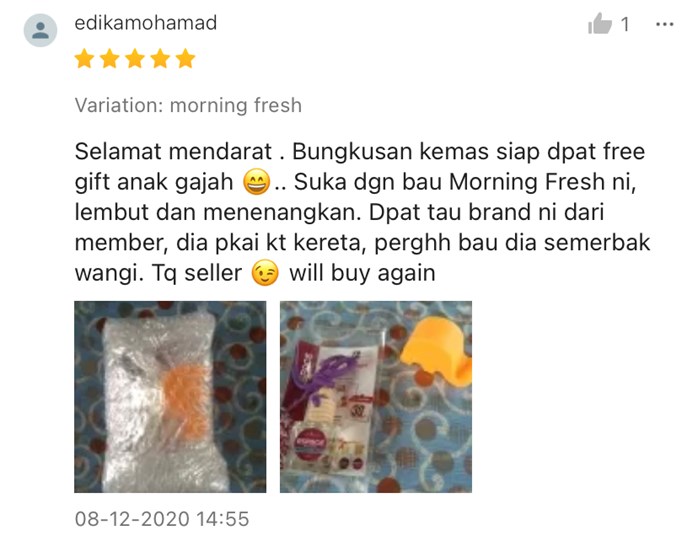Viewport: 698px width, 536px height.
Task: Open edikamohamad's profile via username
Action: [146, 23]
